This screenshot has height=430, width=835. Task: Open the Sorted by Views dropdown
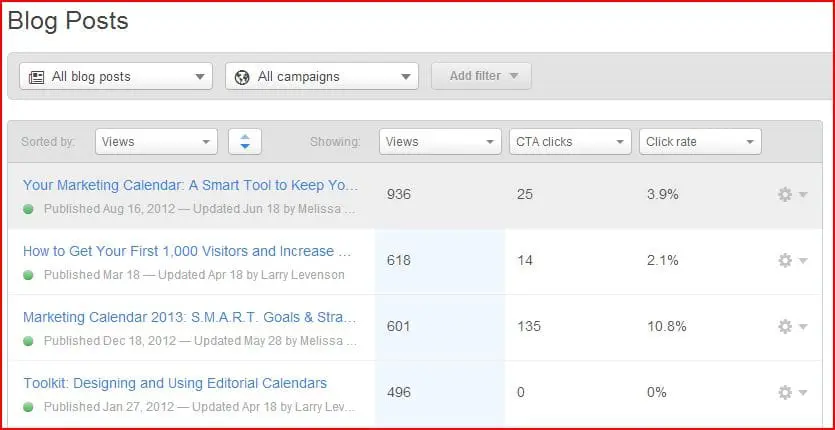click(156, 142)
